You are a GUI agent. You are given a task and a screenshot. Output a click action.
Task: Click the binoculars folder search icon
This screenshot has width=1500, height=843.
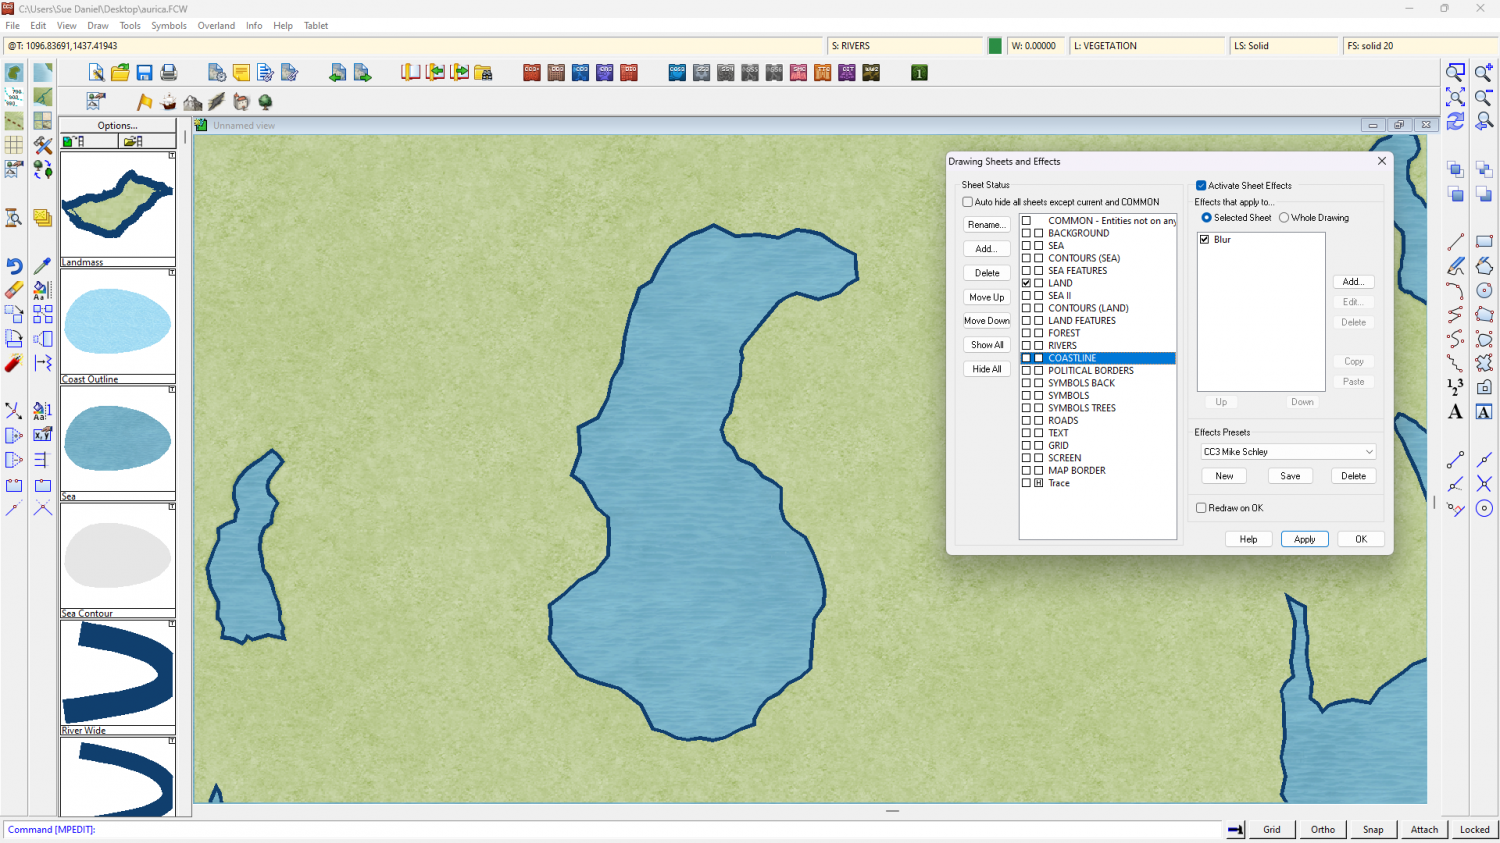(x=483, y=73)
